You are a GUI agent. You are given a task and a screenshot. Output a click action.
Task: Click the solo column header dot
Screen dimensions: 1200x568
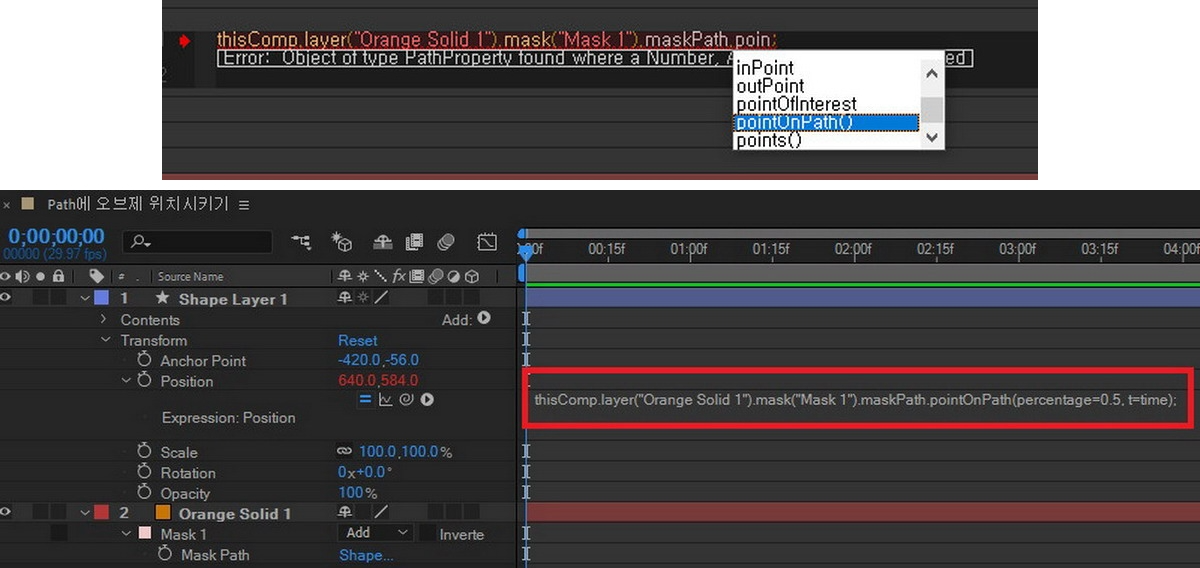pos(40,276)
